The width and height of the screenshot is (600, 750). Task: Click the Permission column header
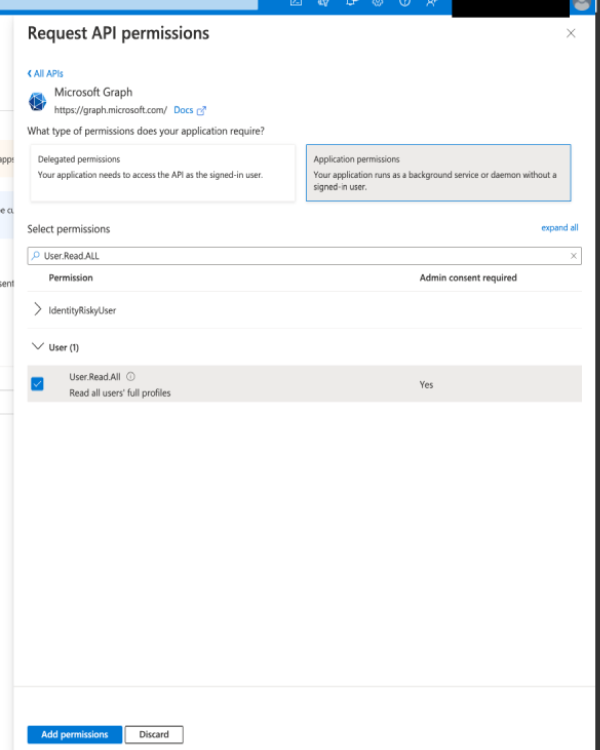(x=71, y=278)
